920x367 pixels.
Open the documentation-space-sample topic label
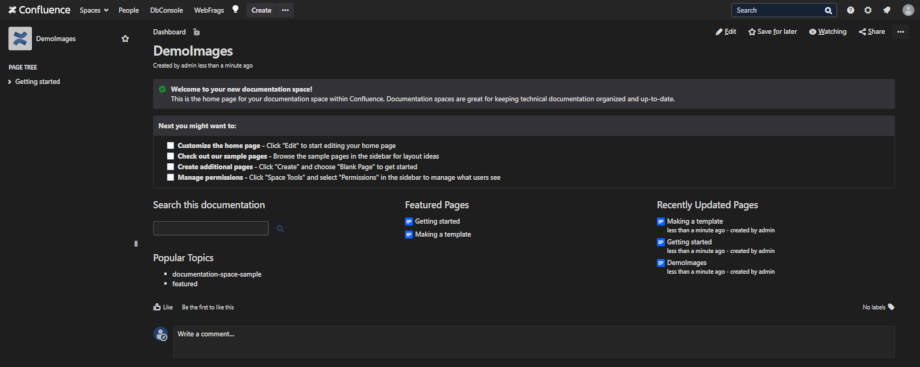pyautogui.click(x=217, y=274)
